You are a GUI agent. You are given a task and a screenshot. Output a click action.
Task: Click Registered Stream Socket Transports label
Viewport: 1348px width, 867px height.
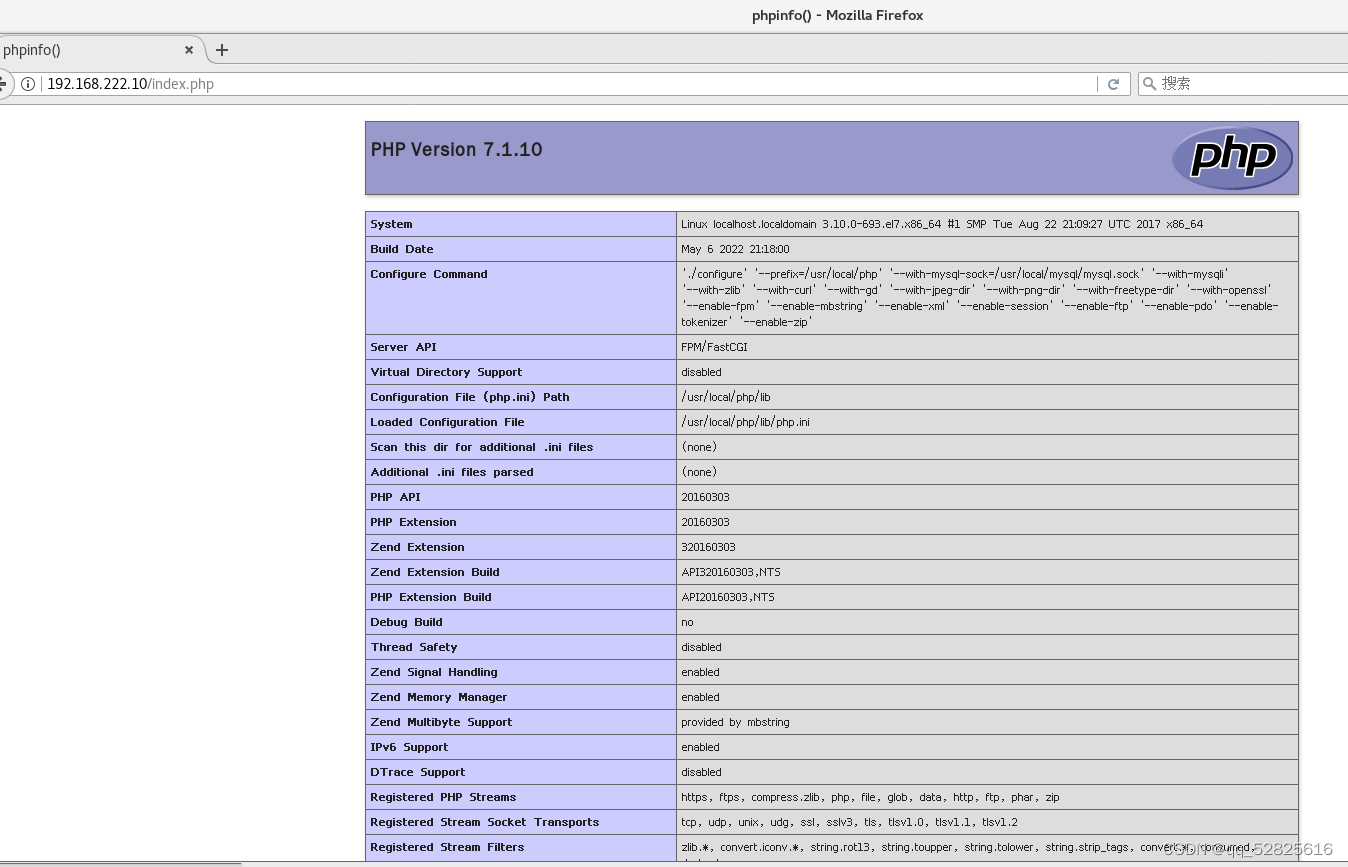[x=485, y=822]
